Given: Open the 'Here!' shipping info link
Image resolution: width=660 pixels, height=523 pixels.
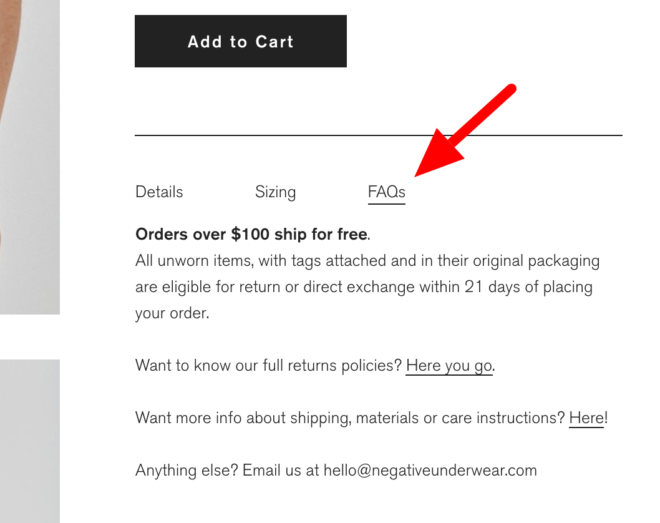Looking at the screenshot, I should point(586,418).
